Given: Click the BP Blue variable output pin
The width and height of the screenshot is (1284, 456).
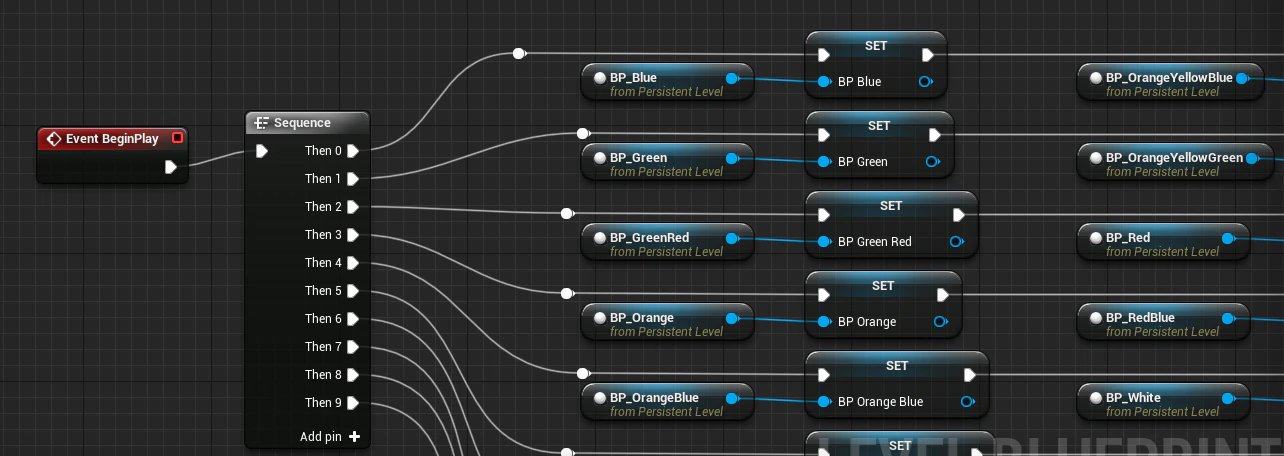Looking at the screenshot, I should point(926,82).
